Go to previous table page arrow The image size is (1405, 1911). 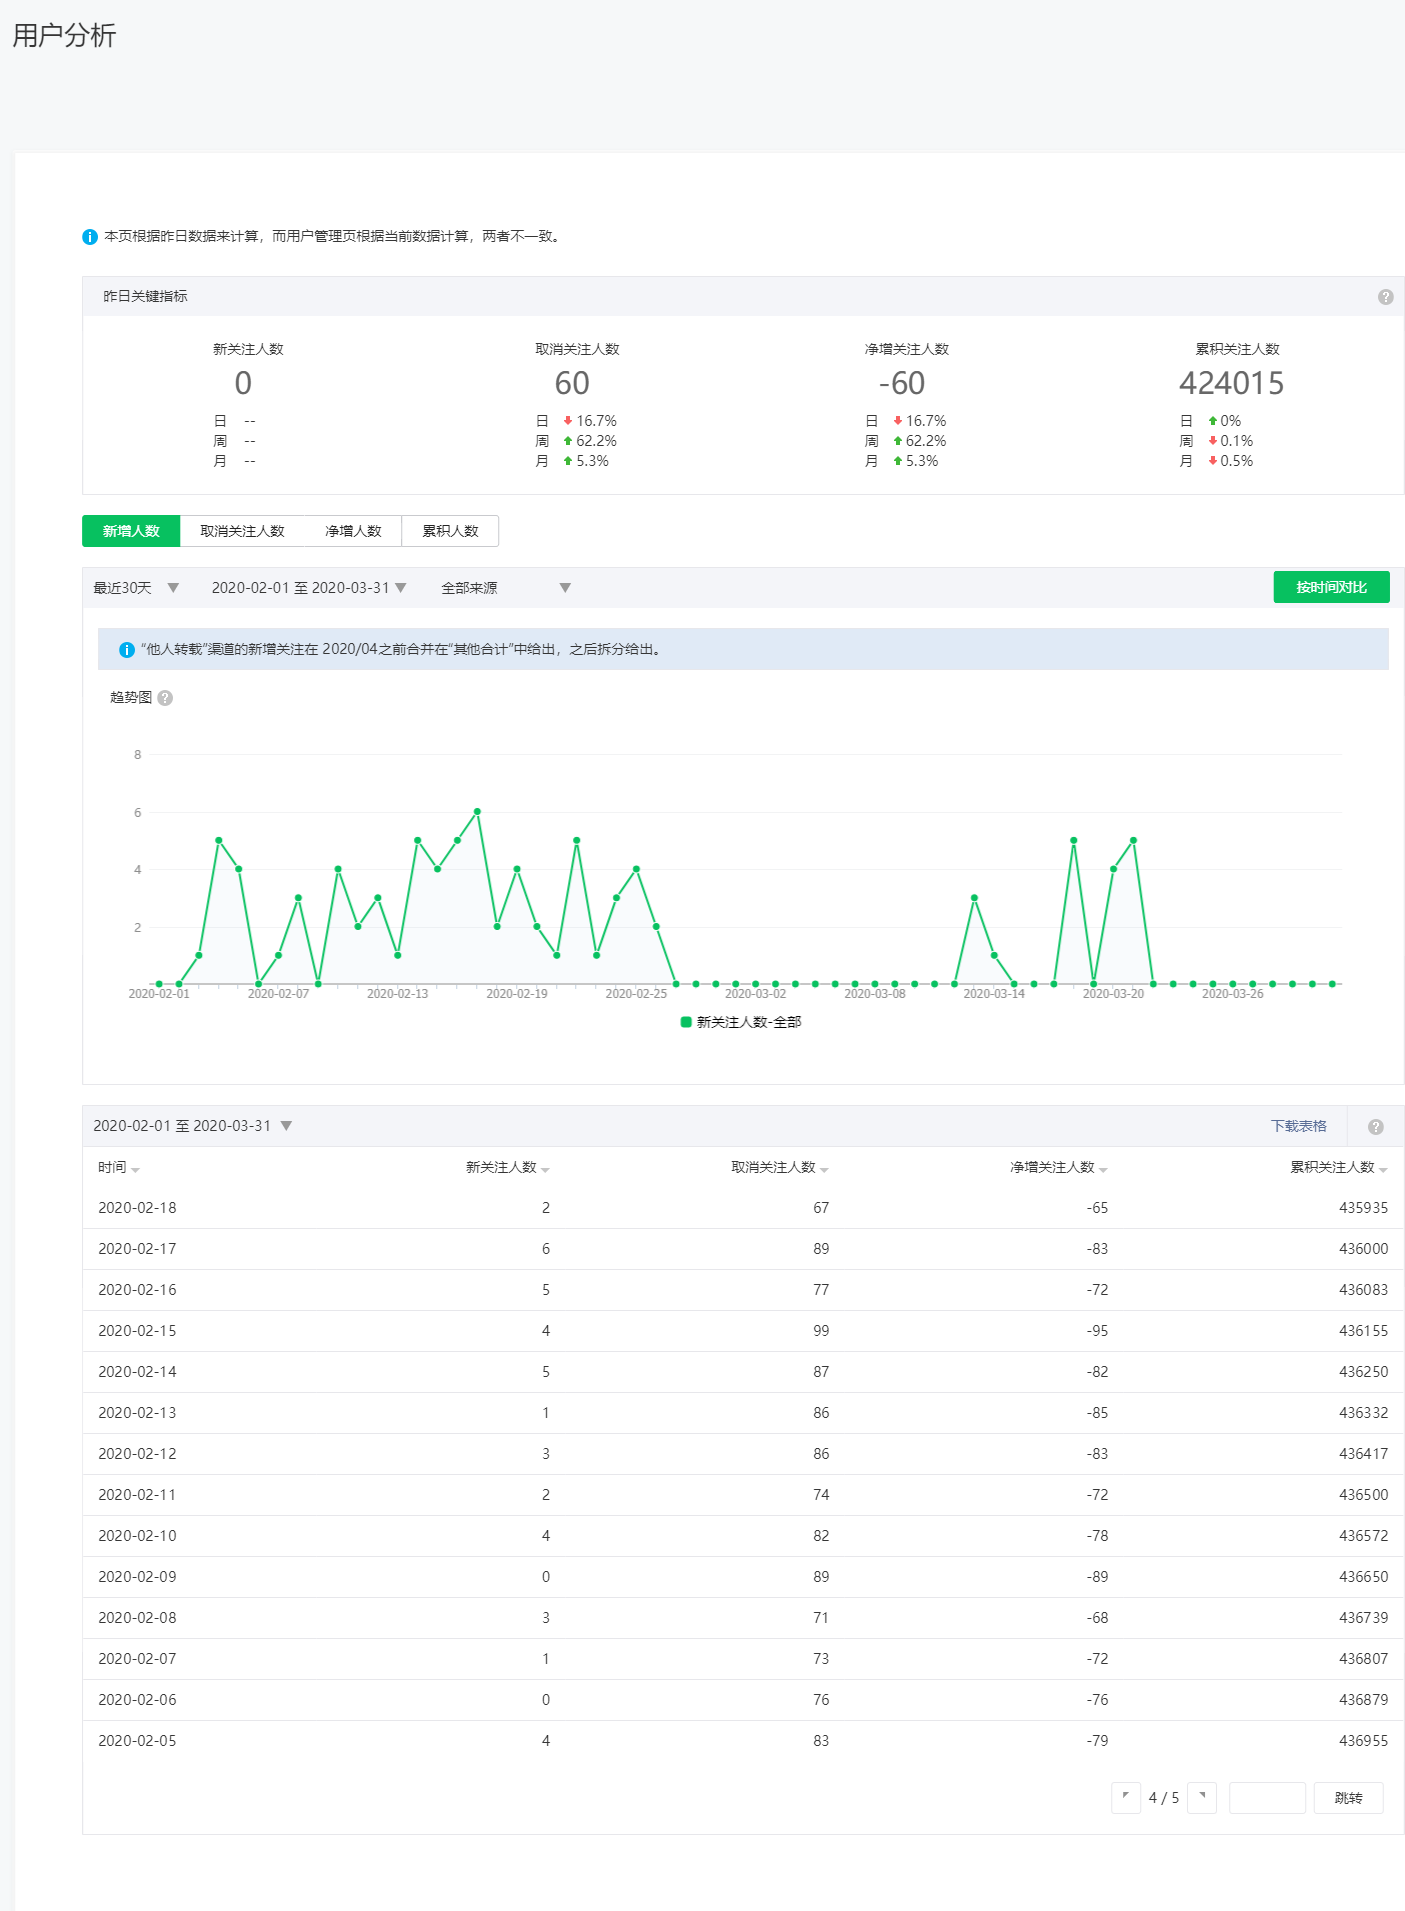[x=1126, y=1798]
